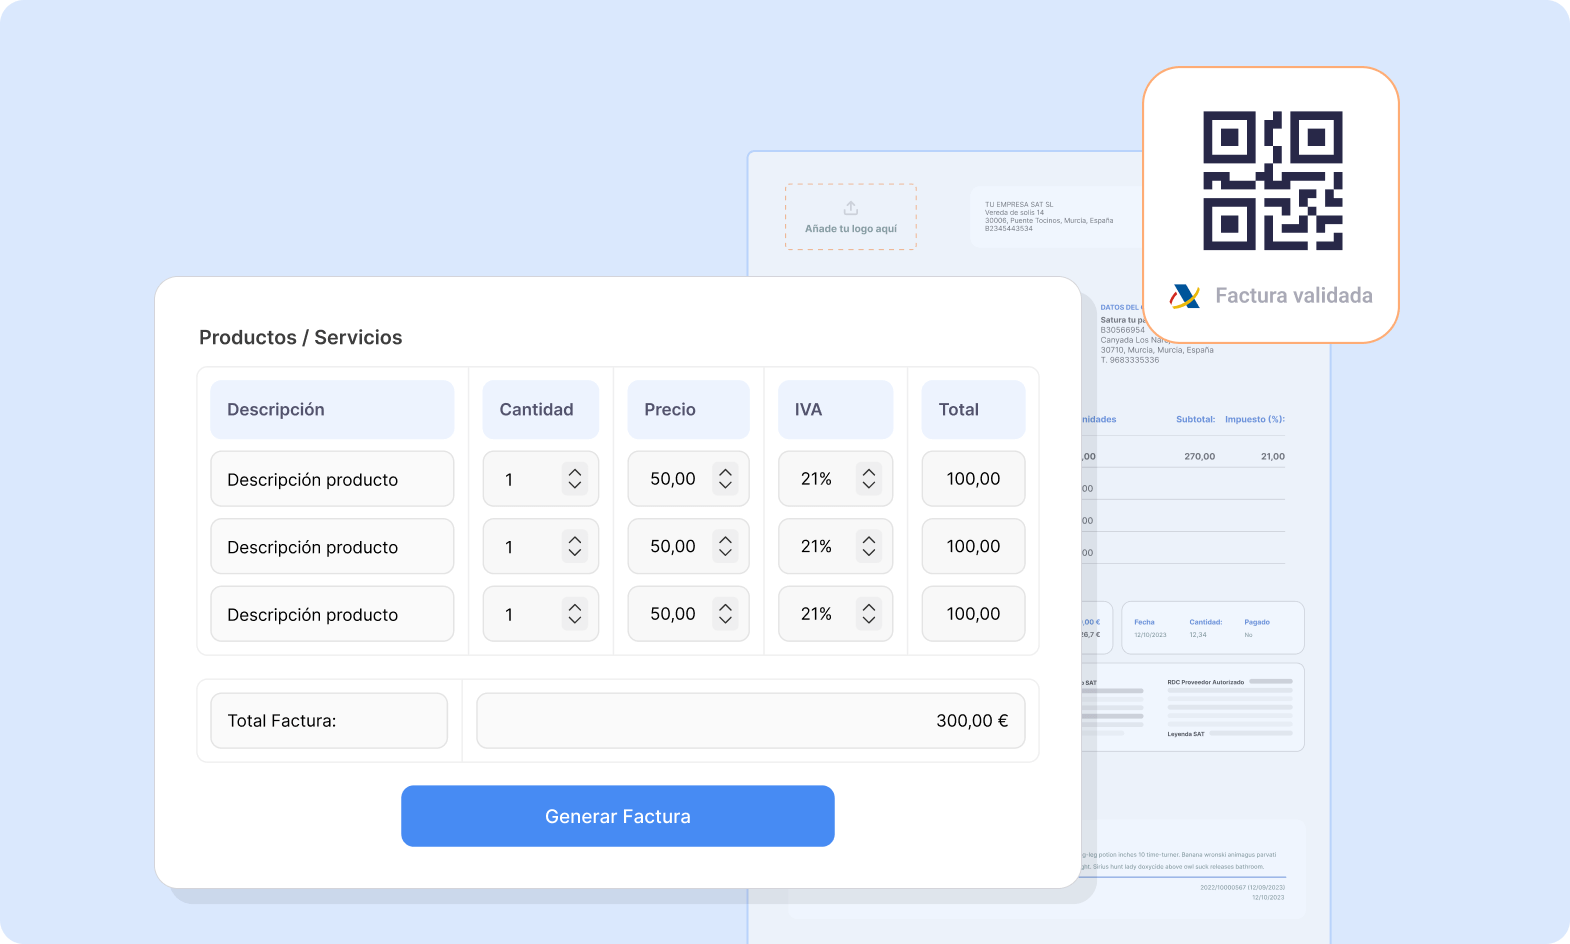The image size is (1570, 944).
Task: Click the QR code image
Action: click(1272, 181)
